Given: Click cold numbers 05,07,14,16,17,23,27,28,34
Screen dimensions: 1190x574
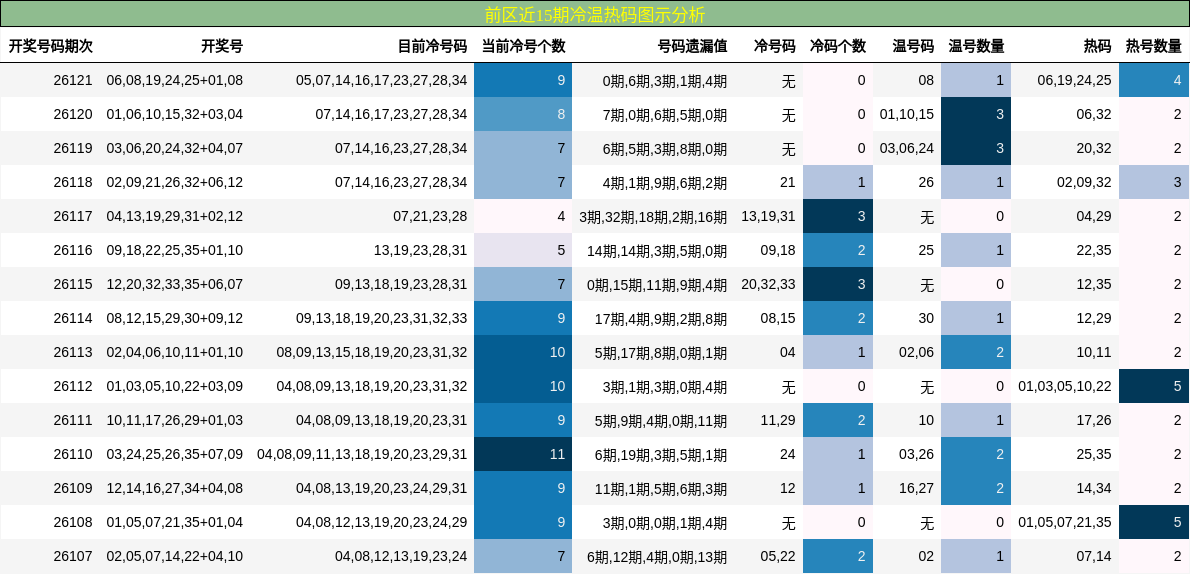Looking at the screenshot, I should (x=382, y=80).
